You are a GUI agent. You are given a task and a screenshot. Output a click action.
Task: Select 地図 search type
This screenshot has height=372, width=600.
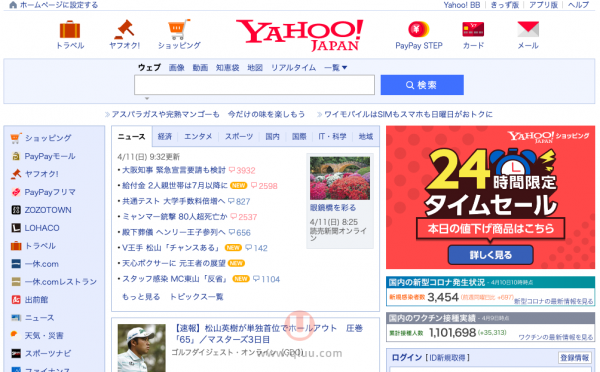click(x=255, y=68)
